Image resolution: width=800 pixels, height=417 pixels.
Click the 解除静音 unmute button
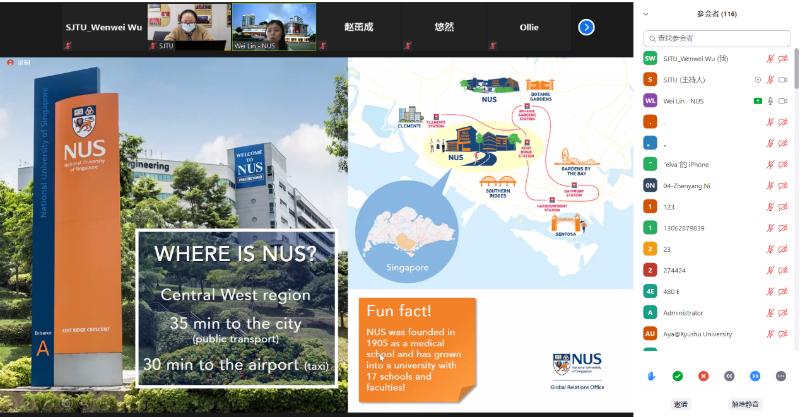click(745, 404)
